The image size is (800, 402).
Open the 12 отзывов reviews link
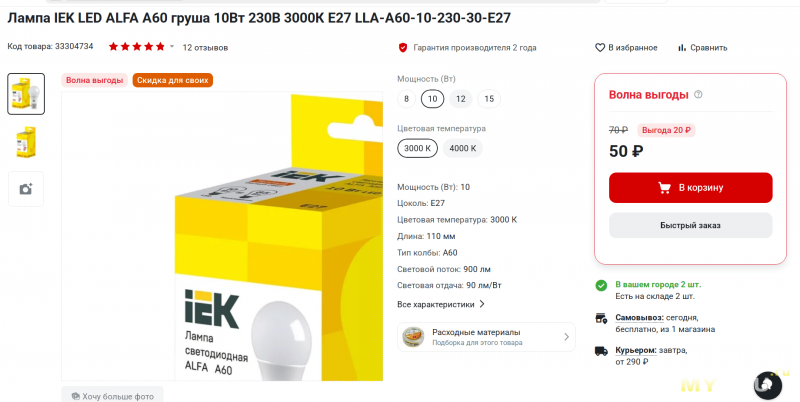[x=205, y=47]
